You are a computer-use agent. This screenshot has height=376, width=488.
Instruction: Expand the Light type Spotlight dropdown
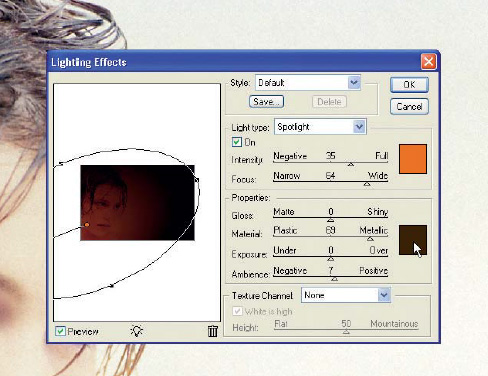pos(320,127)
